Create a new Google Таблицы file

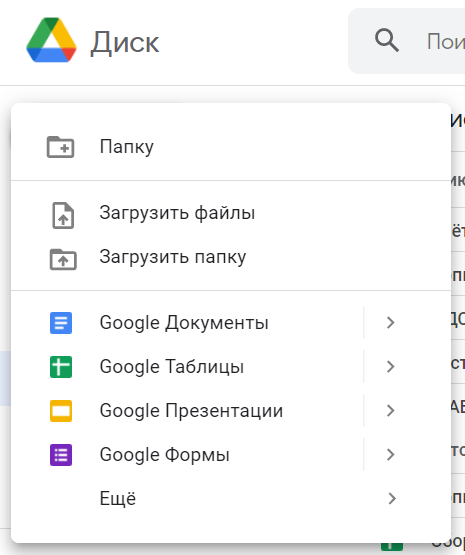coord(188,367)
